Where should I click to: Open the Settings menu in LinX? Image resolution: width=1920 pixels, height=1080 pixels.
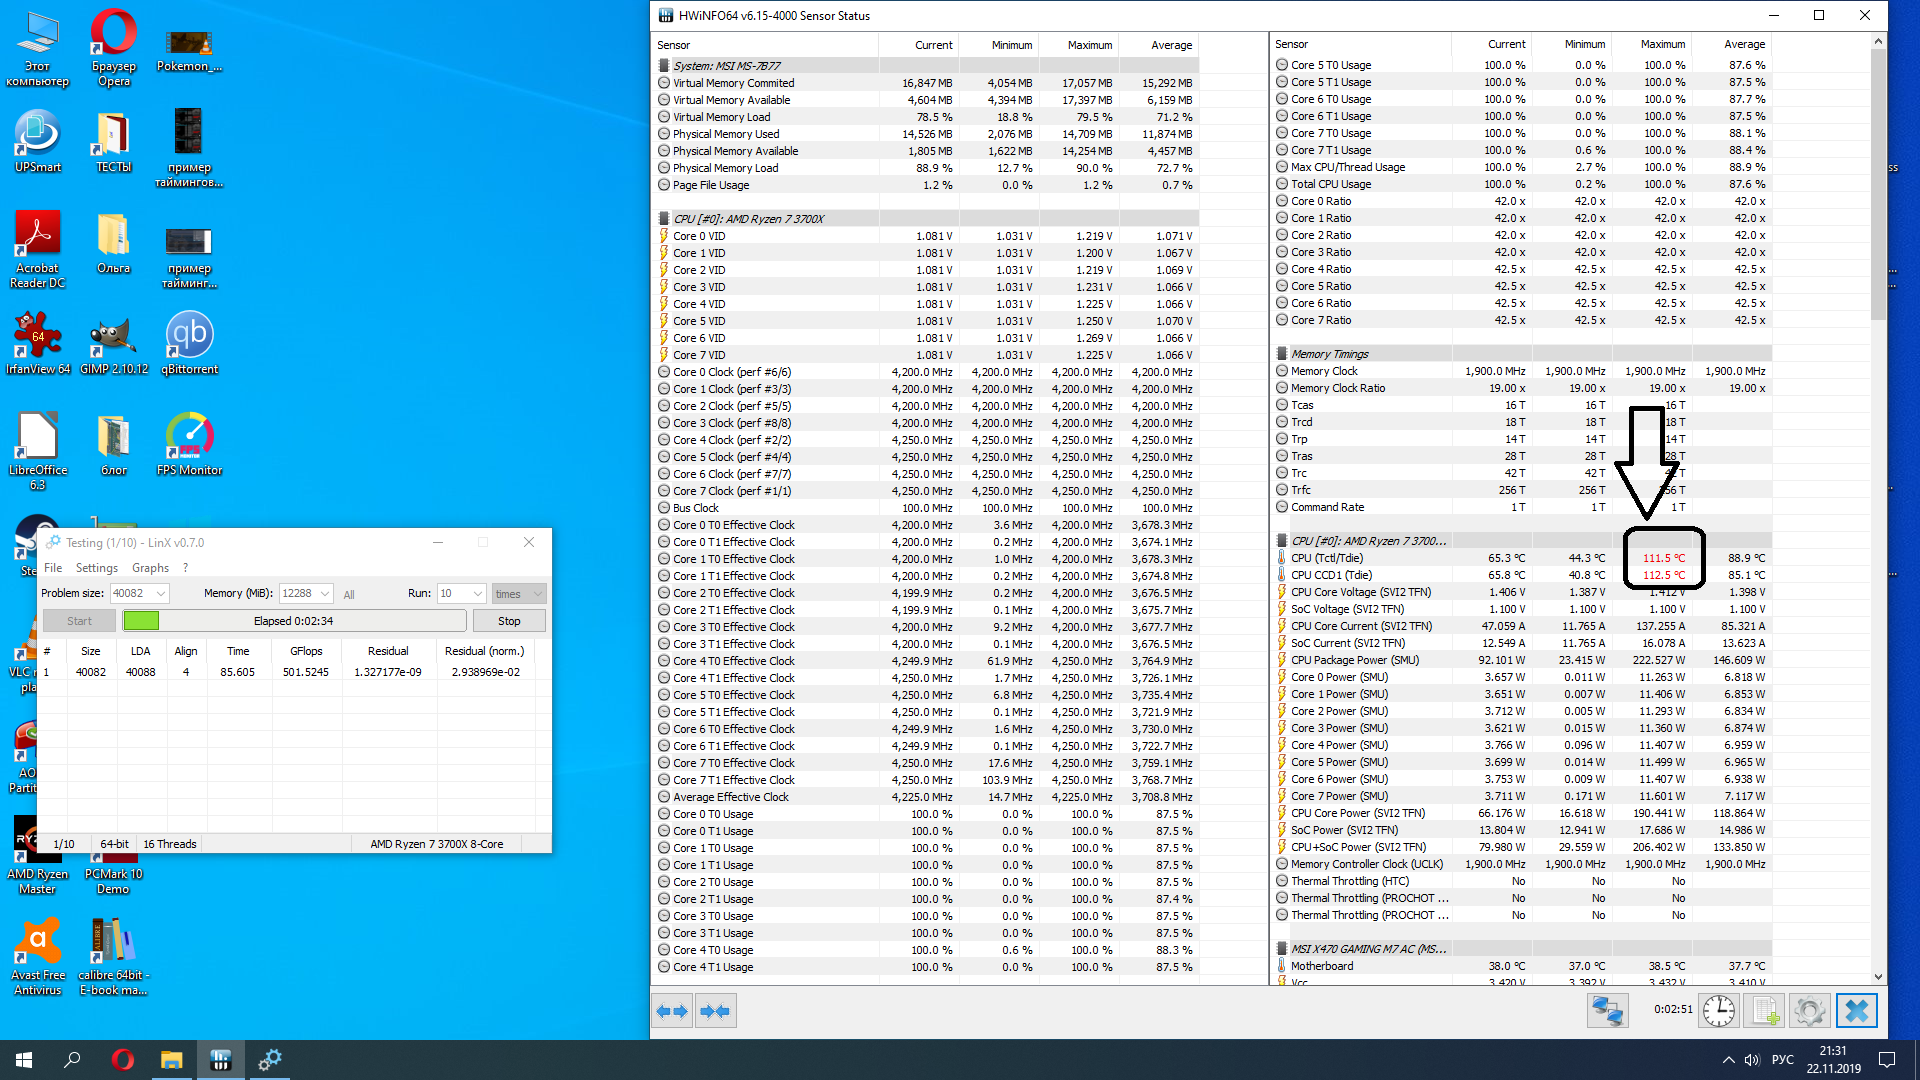coord(97,568)
